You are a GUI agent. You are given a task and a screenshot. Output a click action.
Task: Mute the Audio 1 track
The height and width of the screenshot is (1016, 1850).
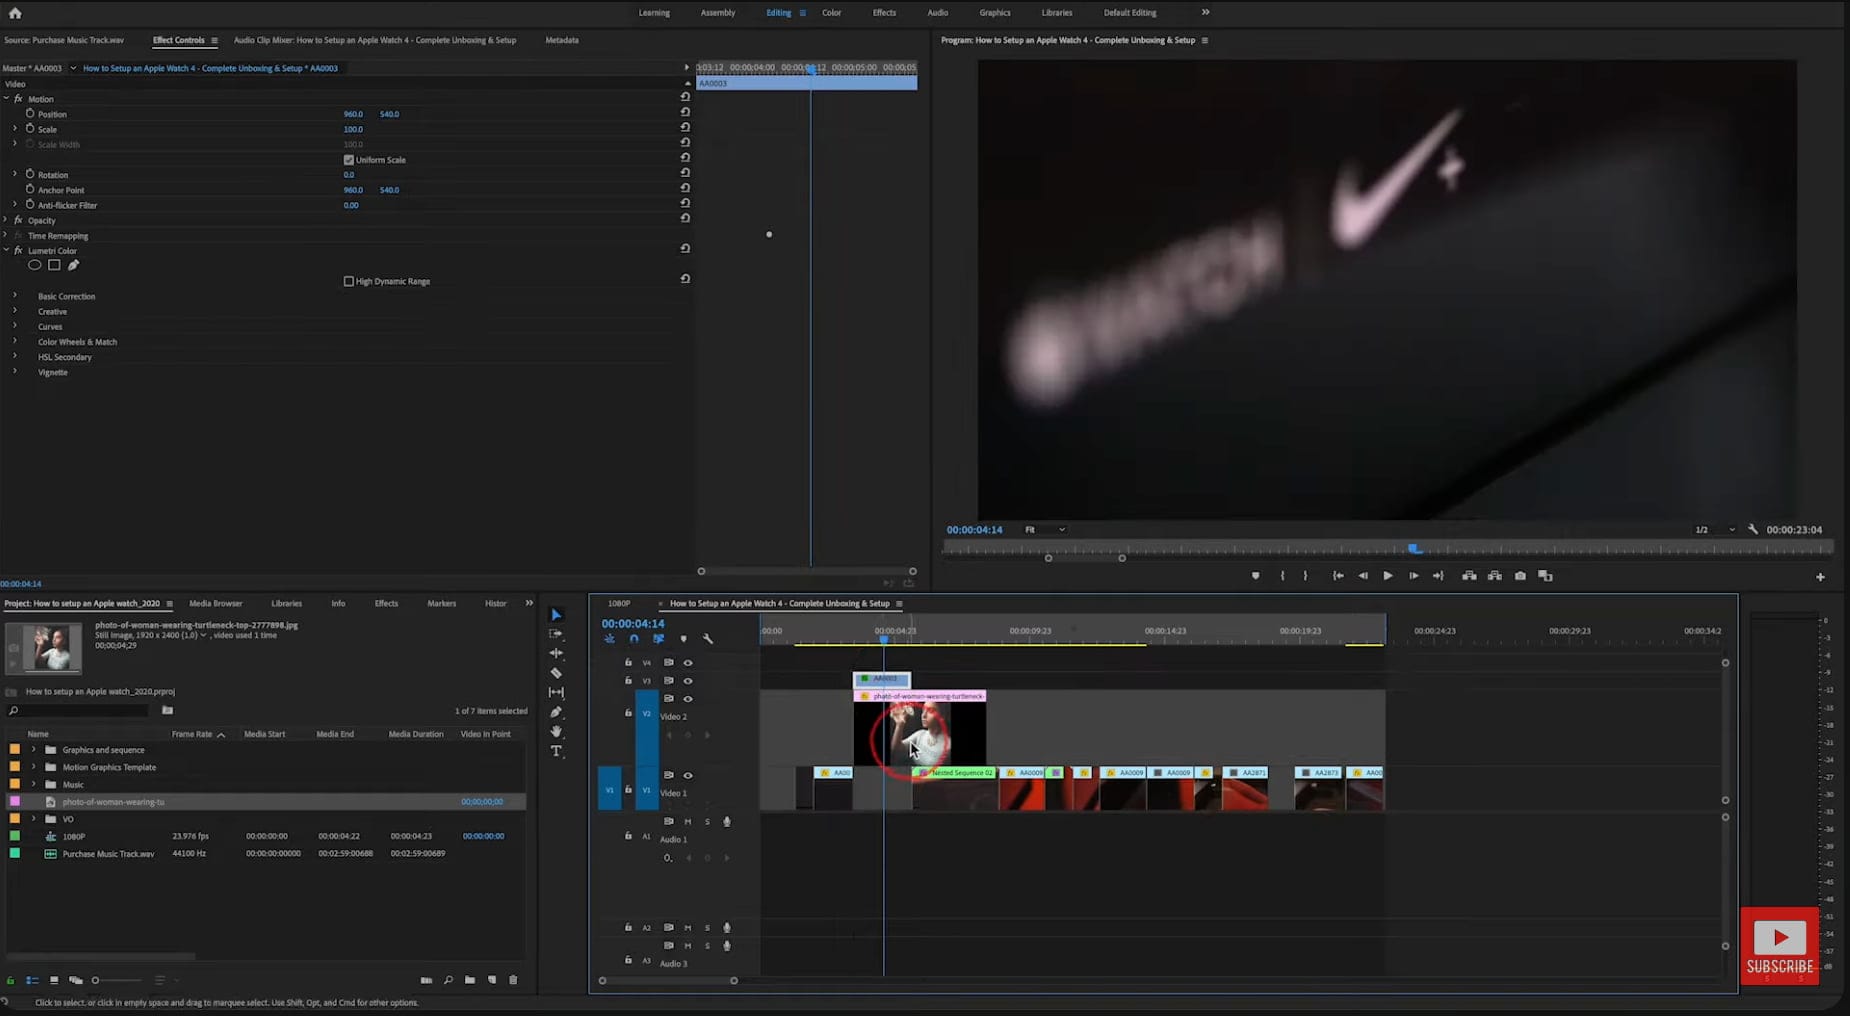687,822
